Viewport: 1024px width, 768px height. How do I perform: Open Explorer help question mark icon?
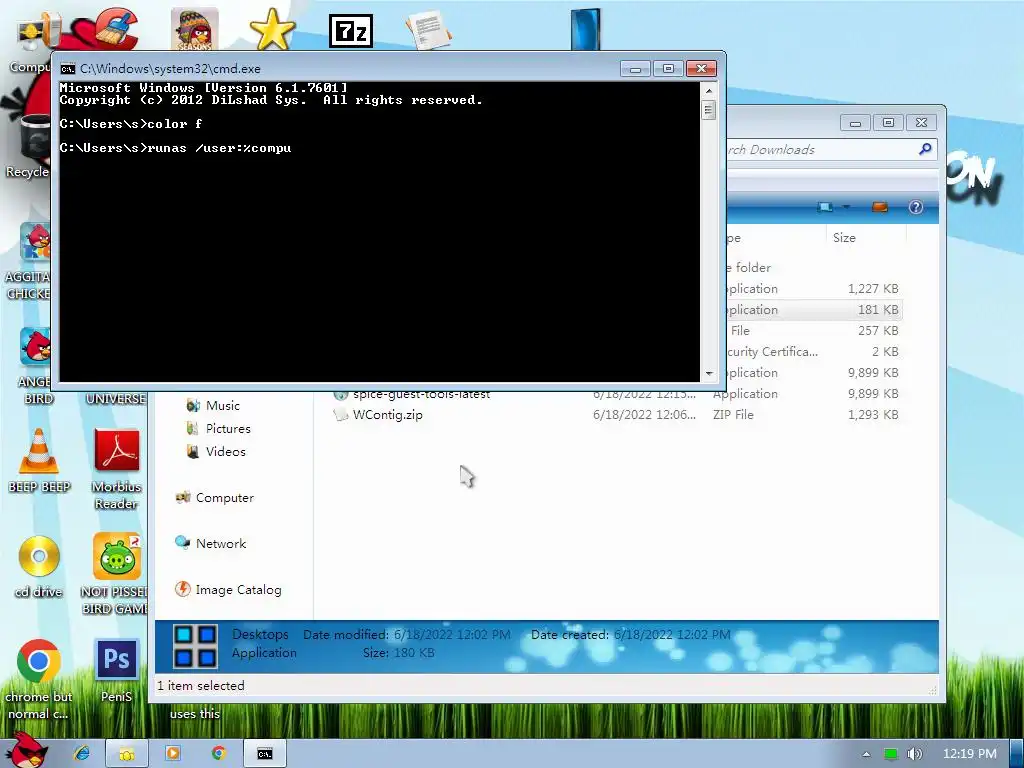(916, 207)
